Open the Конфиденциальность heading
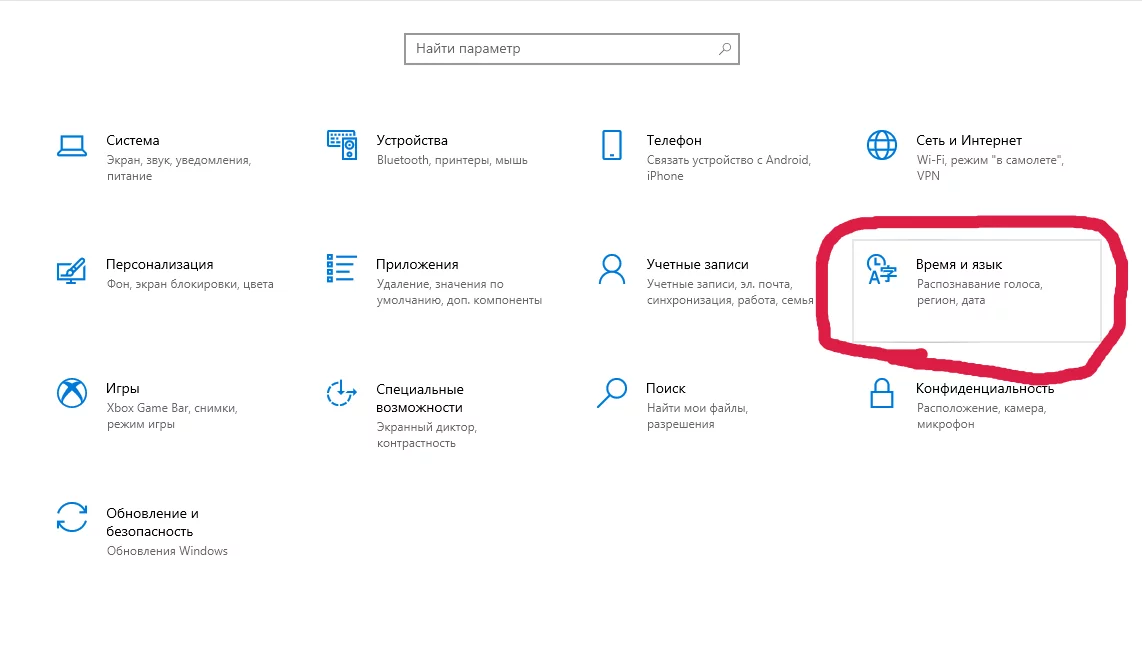Viewport: 1142px width, 653px height. click(985, 389)
